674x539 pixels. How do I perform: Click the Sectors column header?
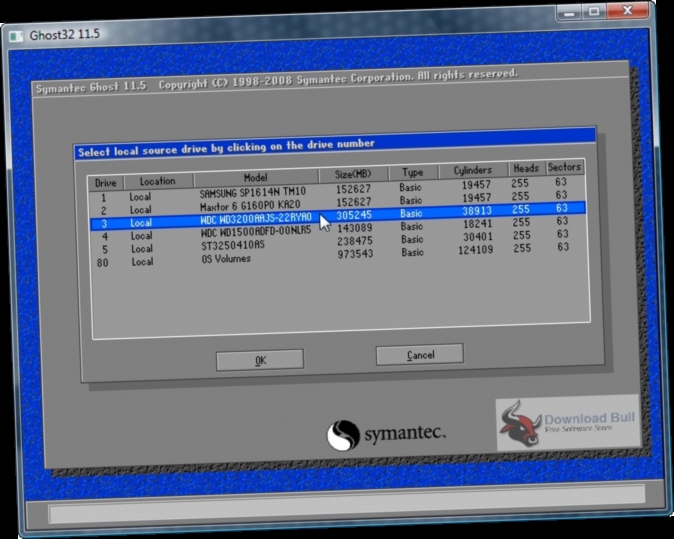pos(564,167)
